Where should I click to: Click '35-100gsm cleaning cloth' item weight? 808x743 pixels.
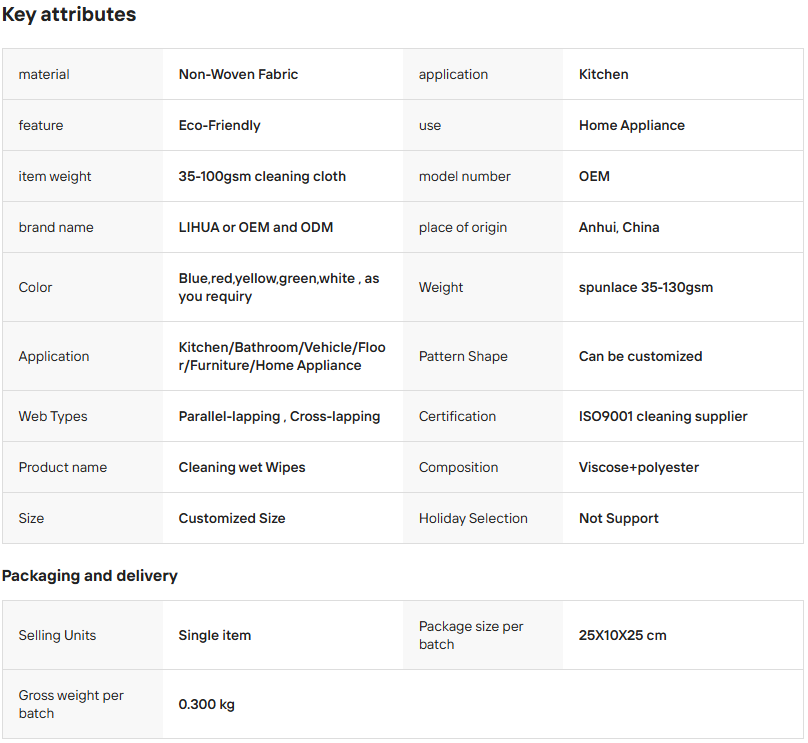coord(262,176)
